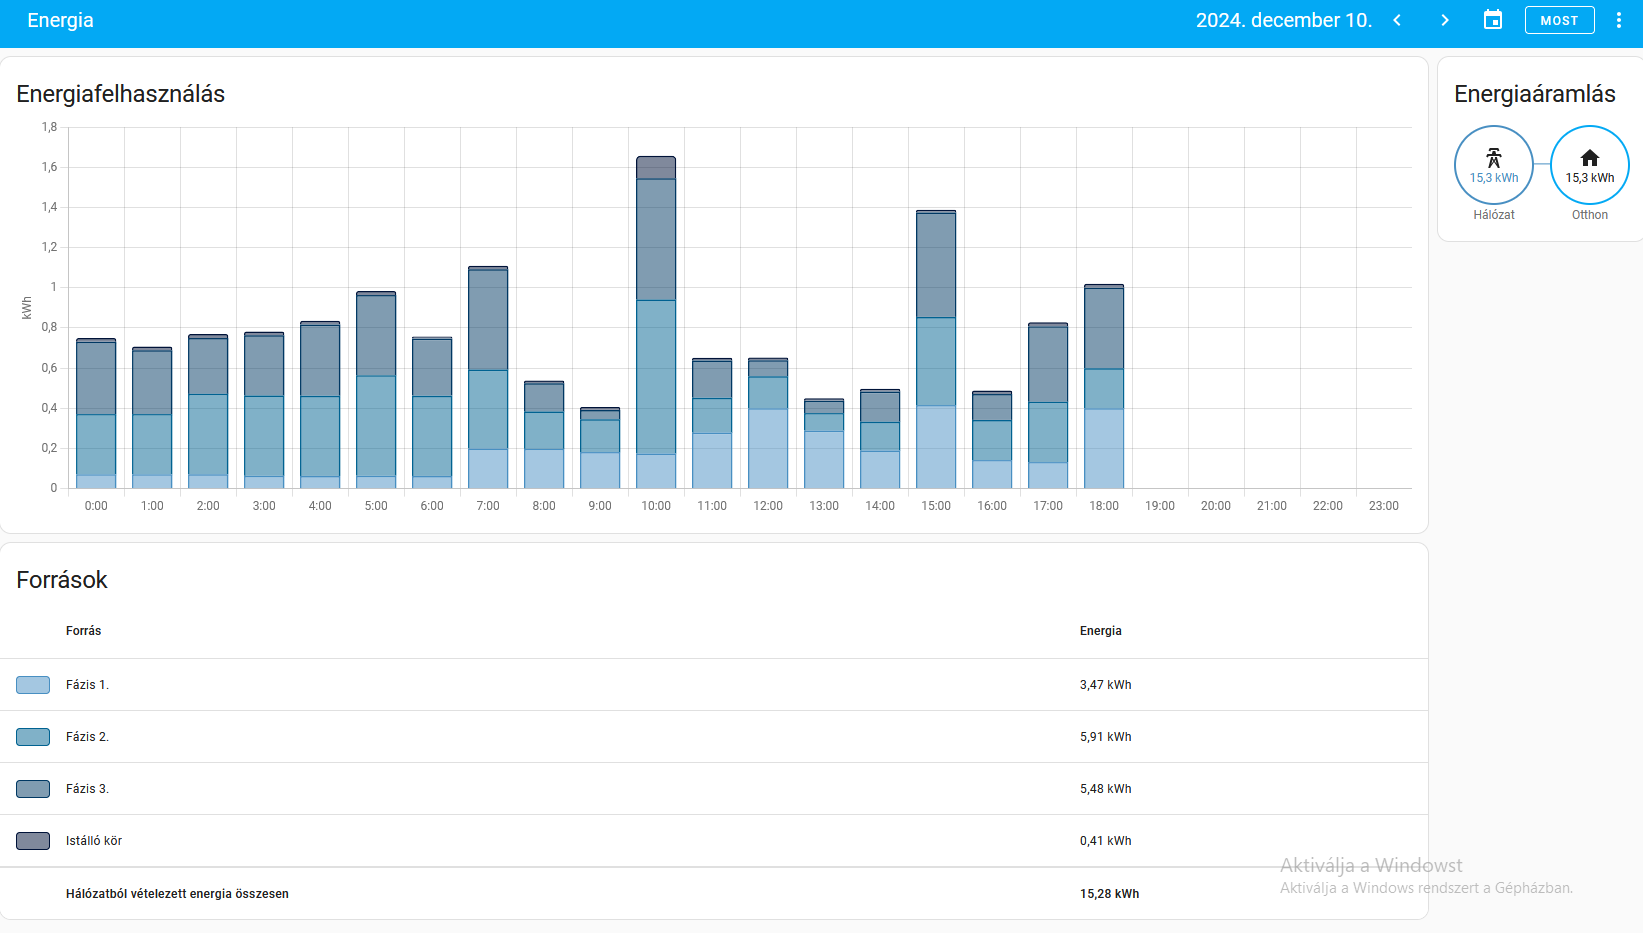The height and width of the screenshot is (933, 1643).
Task: Go to the previous day with left chevron
Action: 1397,20
